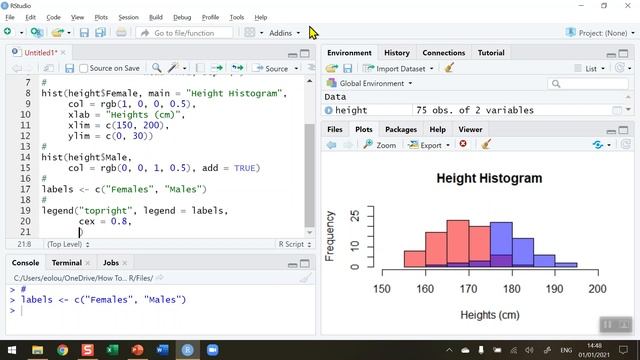Go to the previous plot arrow
The height and width of the screenshot is (360, 640).
tap(331, 145)
